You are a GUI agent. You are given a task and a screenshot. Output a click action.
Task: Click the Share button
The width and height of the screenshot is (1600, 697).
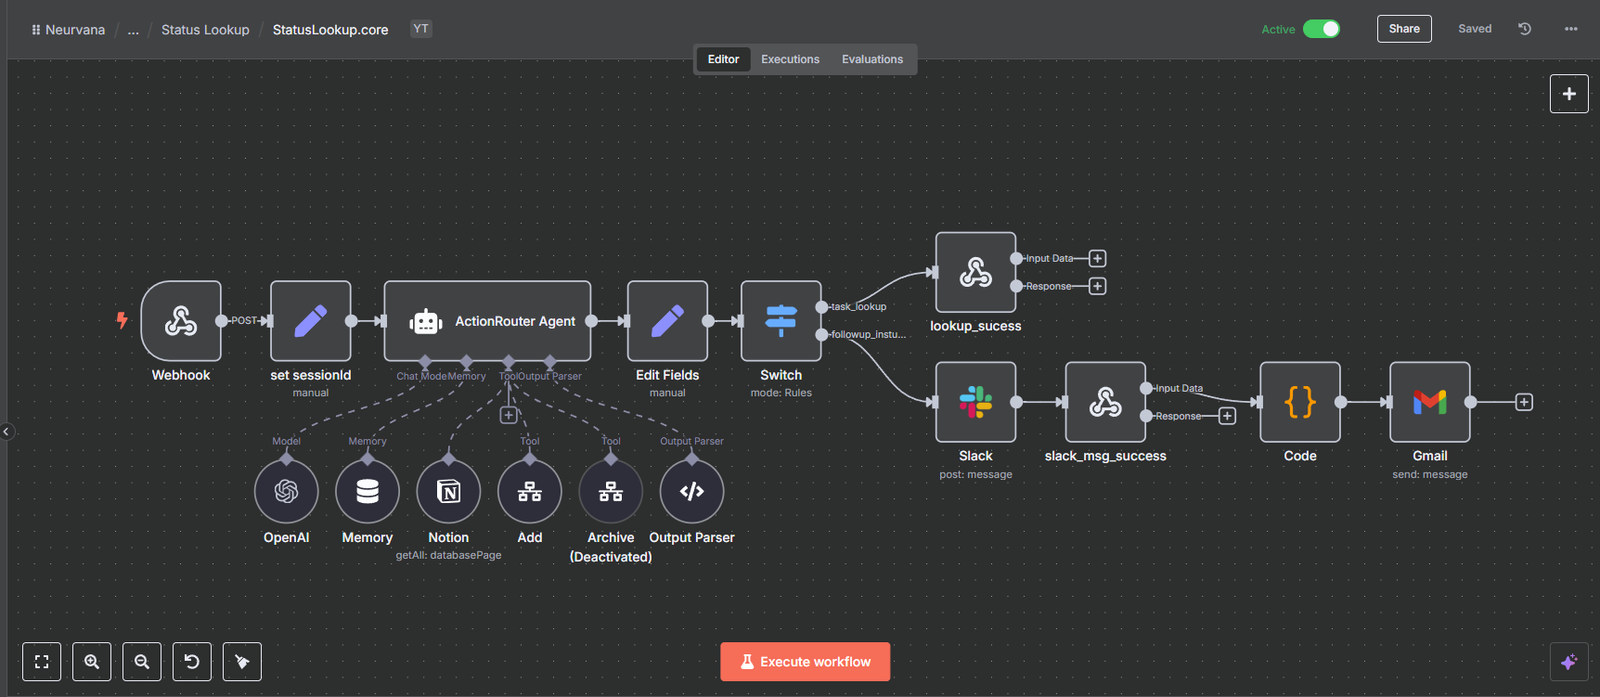click(x=1404, y=29)
